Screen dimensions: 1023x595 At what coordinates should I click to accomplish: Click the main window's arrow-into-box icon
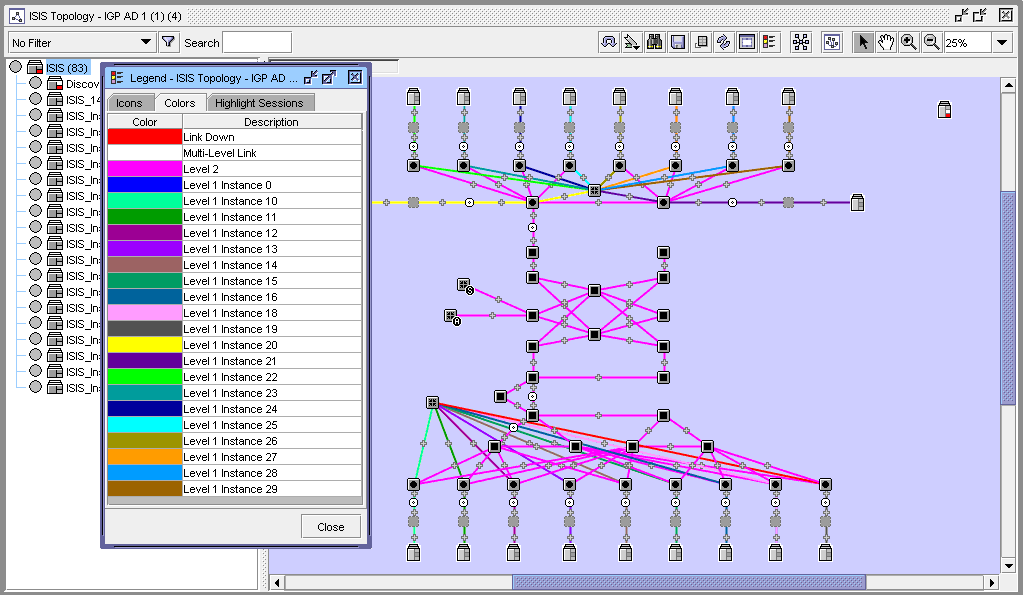[x=962, y=16]
